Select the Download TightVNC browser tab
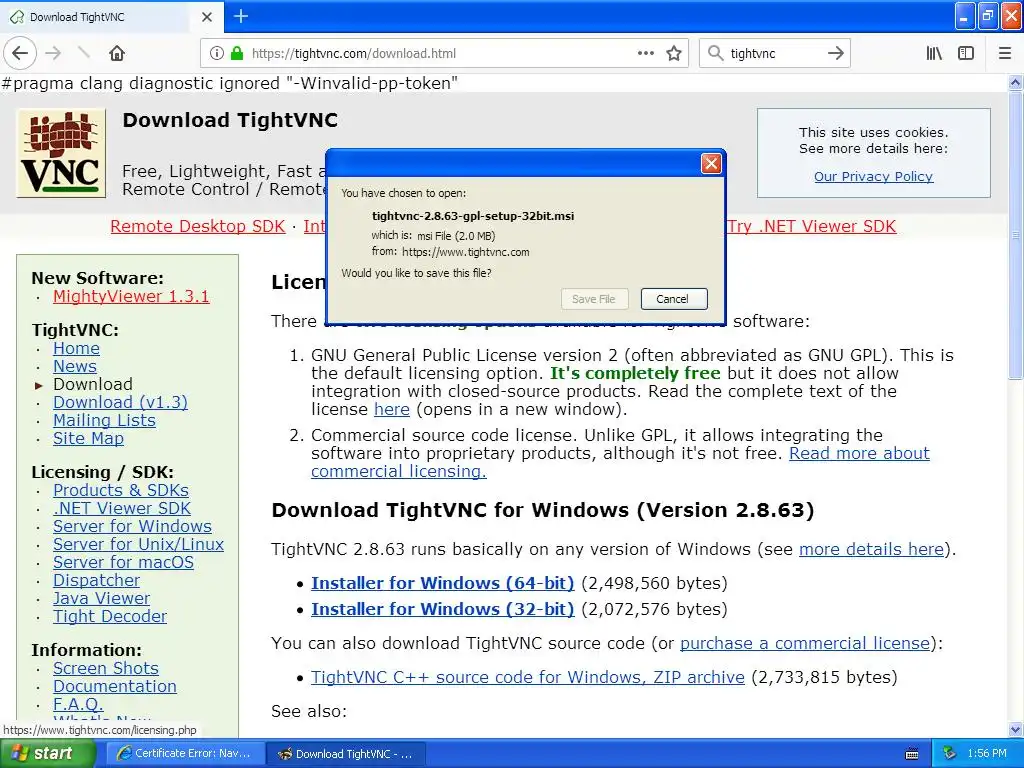The image size is (1024, 768). (x=111, y=17)
